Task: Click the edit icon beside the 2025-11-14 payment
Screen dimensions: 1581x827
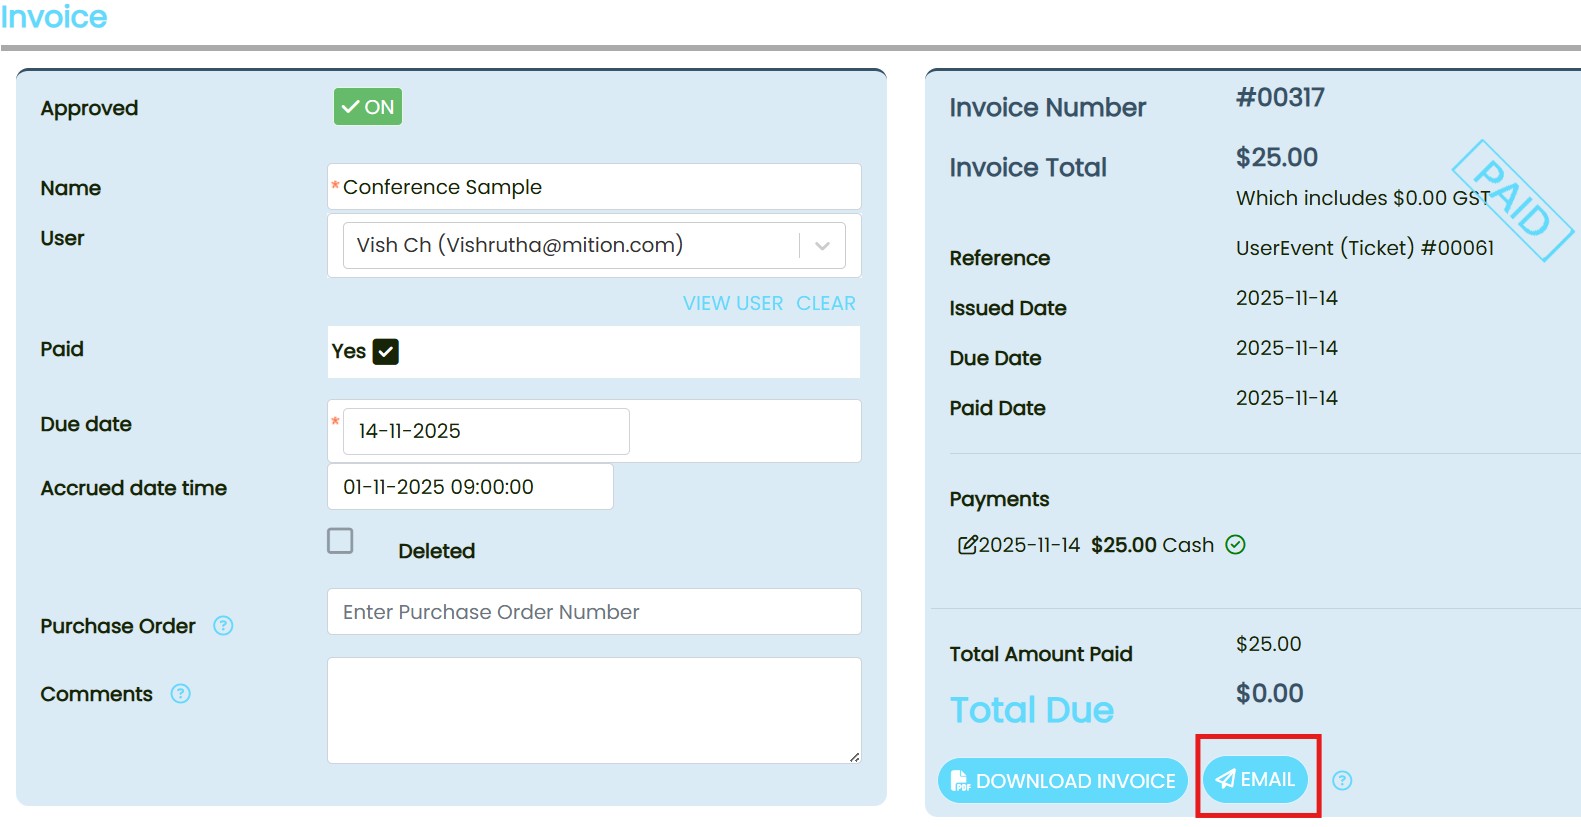Action: click(x=967, y=545)
